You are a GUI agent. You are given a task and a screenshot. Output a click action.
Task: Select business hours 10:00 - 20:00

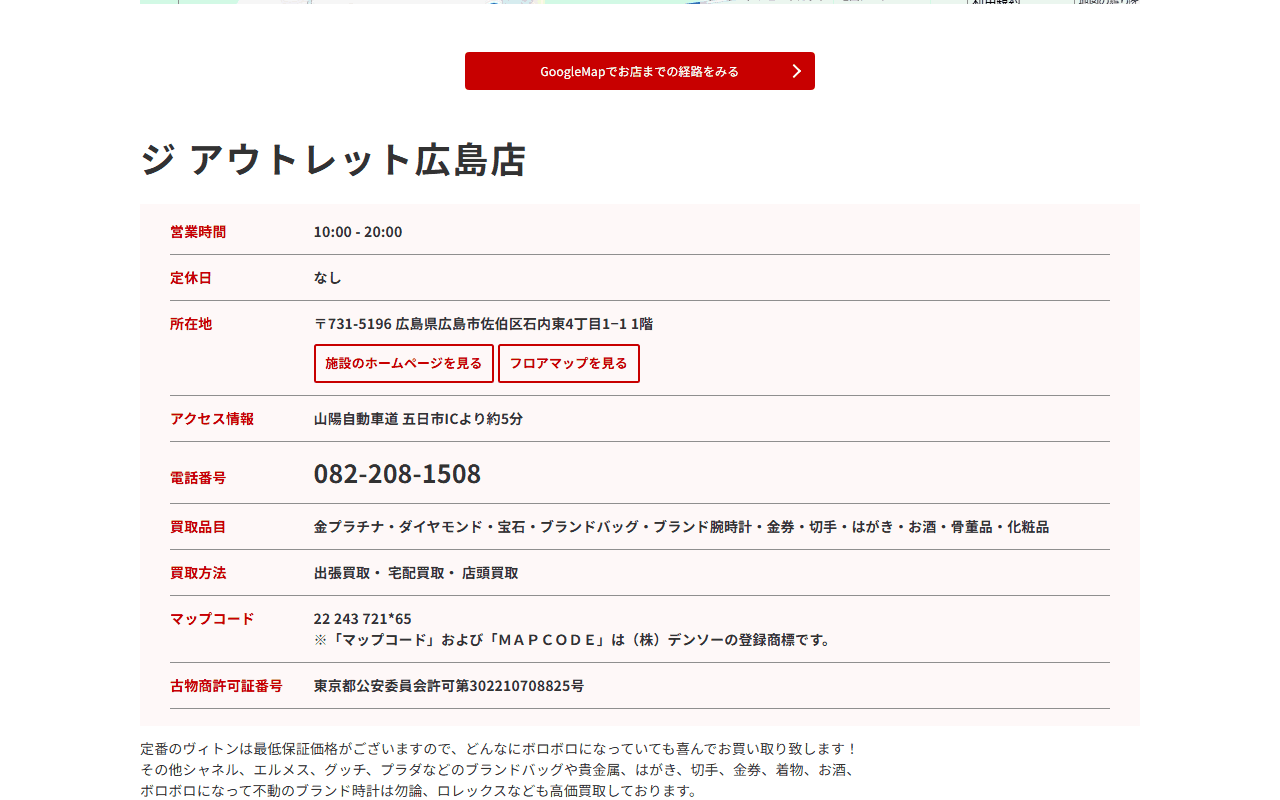tap(358, 232)
